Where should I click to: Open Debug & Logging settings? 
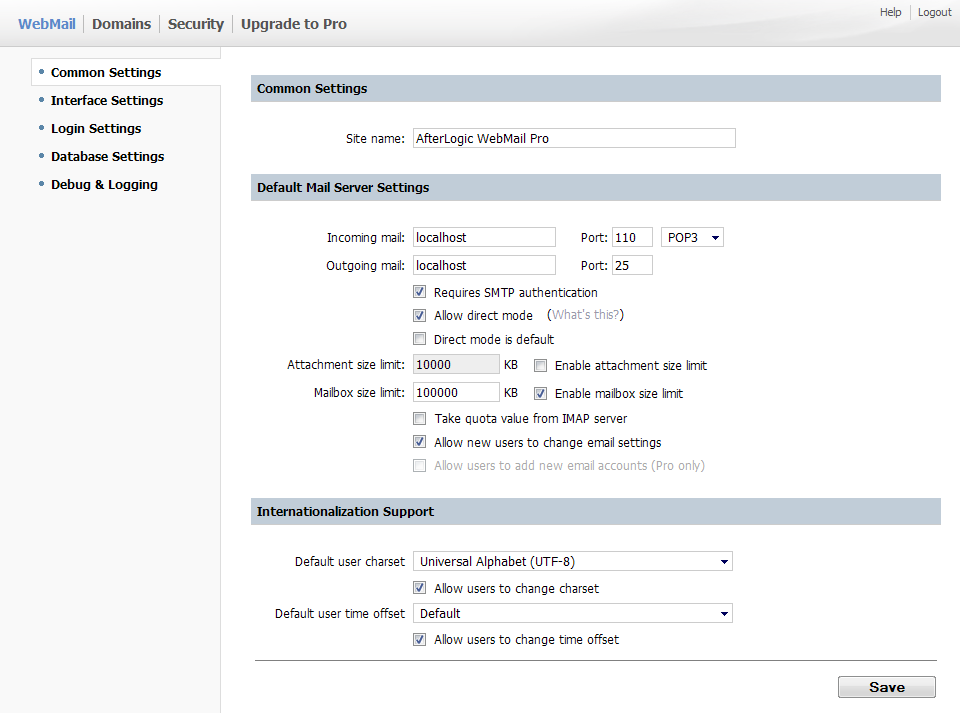104,185
